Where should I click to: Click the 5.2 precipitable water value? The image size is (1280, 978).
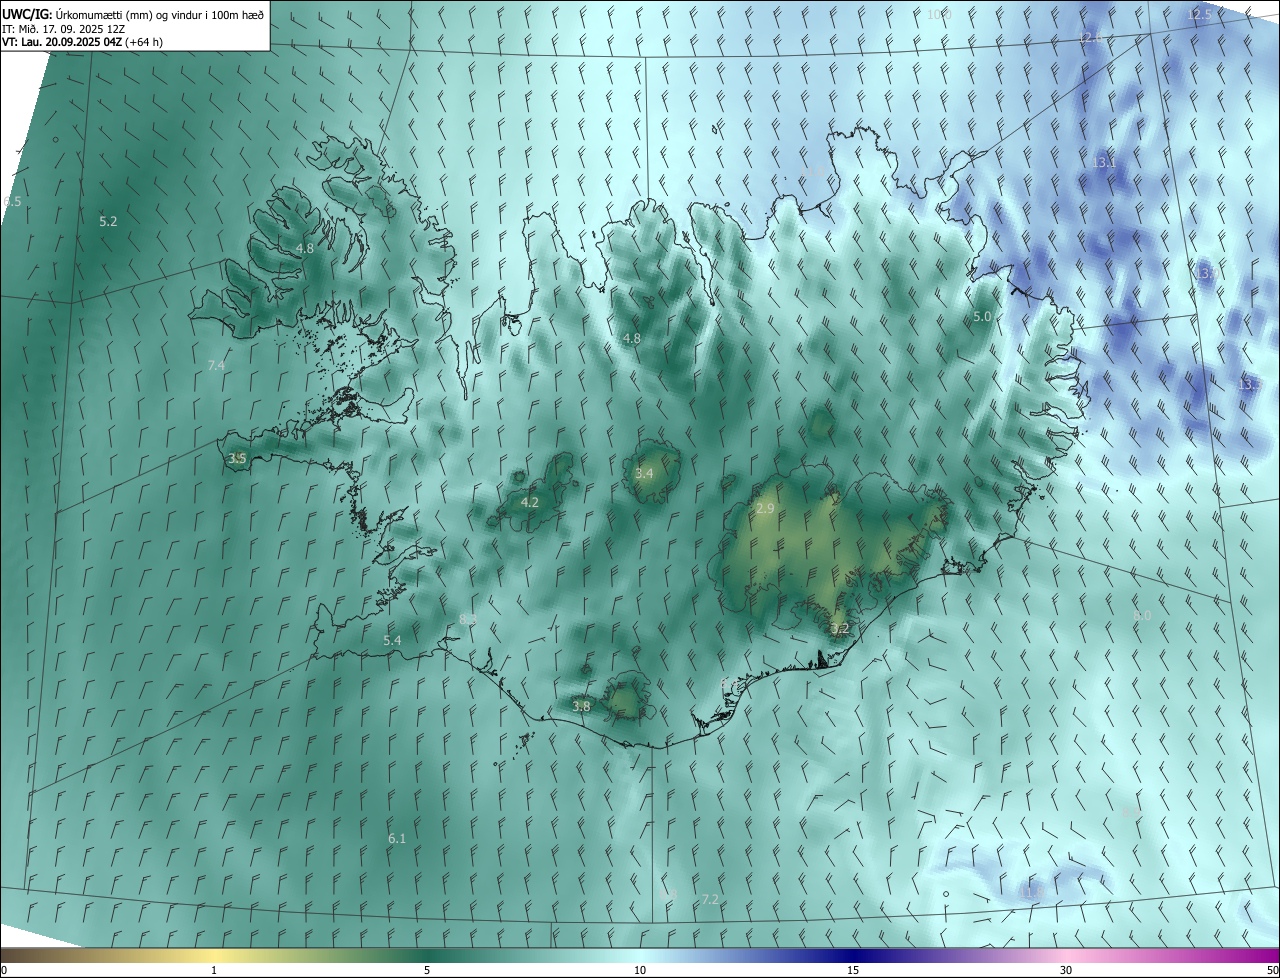109,221
